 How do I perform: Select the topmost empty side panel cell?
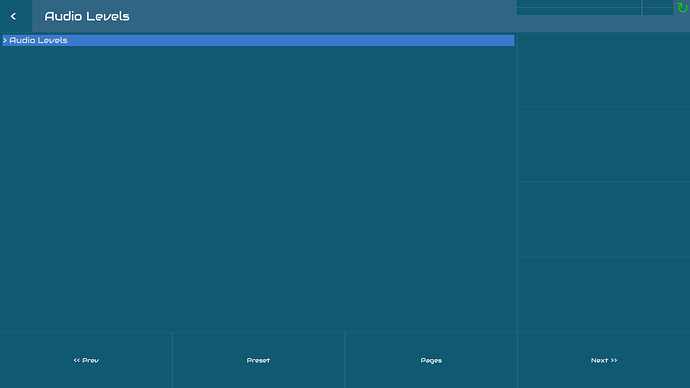pos(604,69)
